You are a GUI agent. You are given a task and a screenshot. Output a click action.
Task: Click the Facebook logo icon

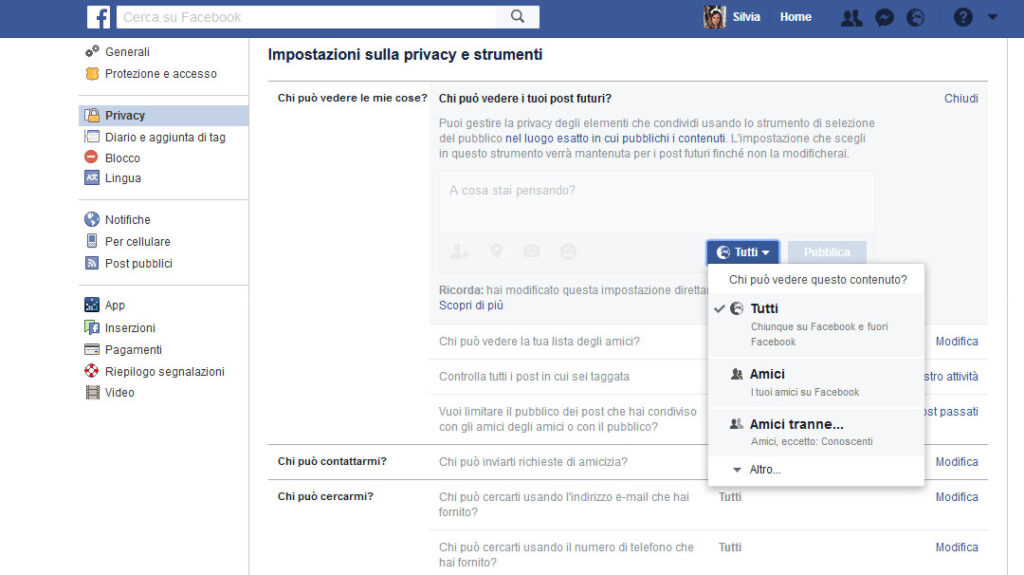point(99,17)
